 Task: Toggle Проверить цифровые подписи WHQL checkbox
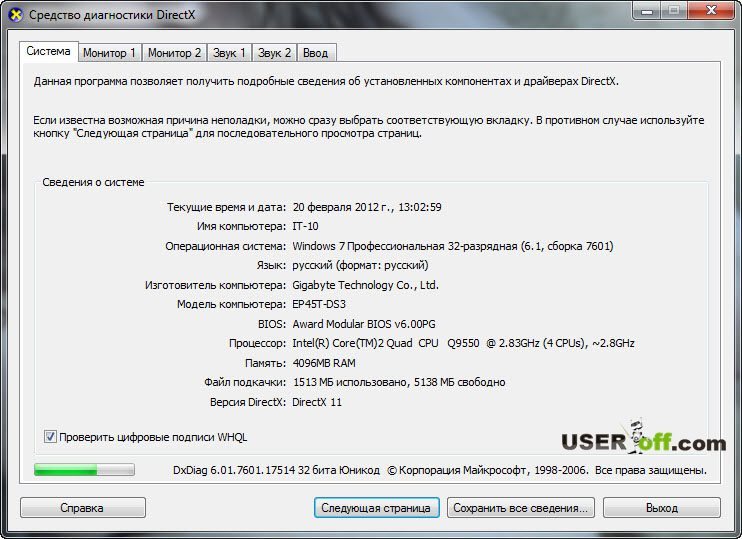pos(50,436)
